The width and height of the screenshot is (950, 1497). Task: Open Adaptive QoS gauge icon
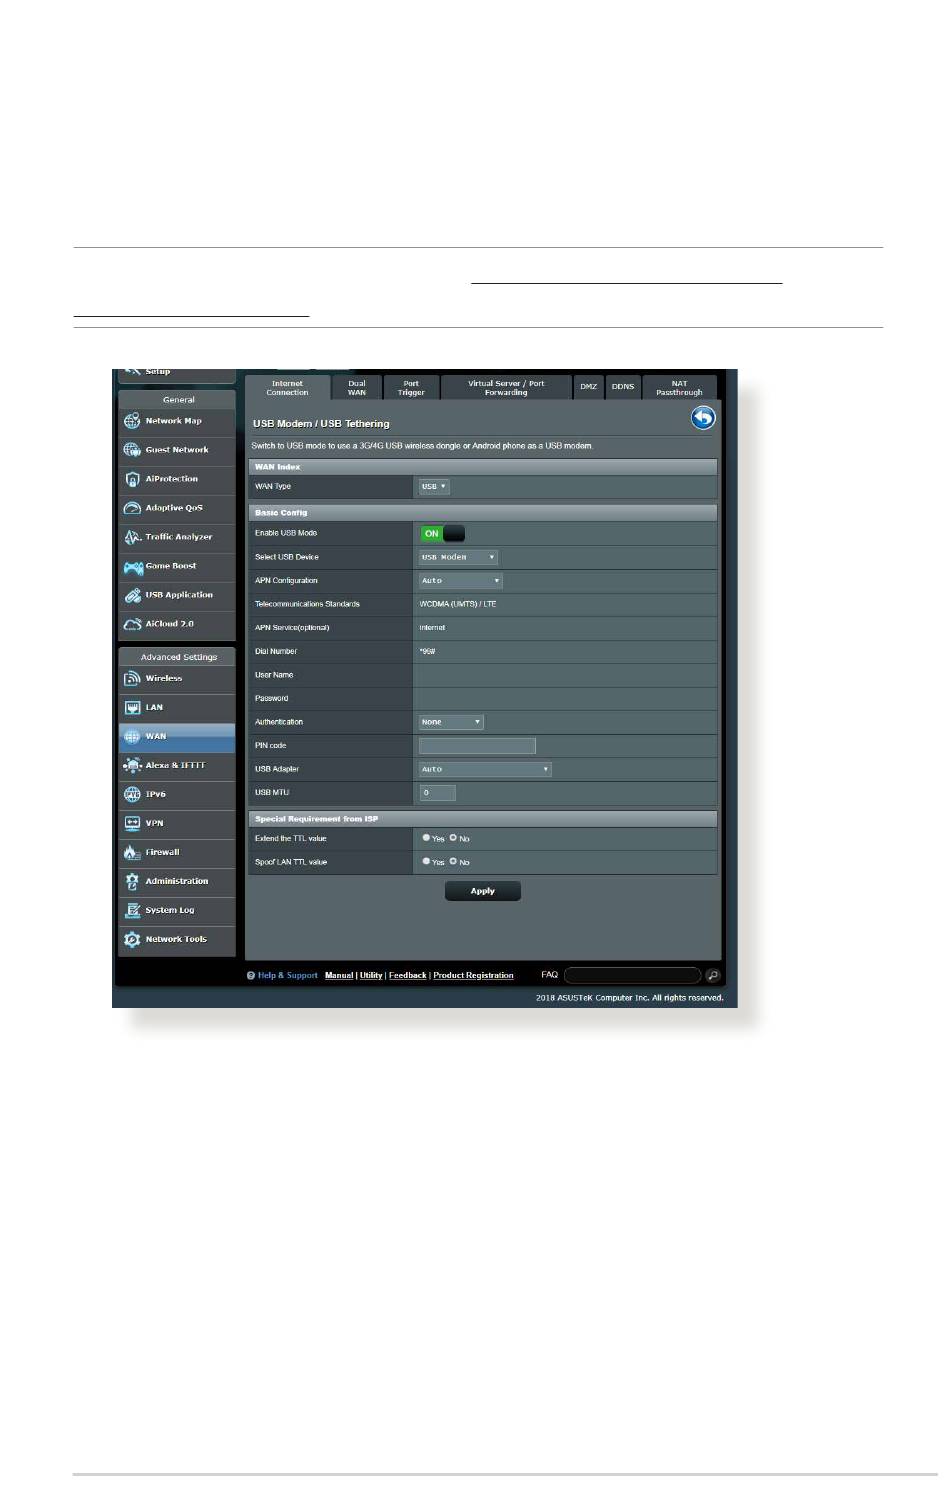coord(132,508)
